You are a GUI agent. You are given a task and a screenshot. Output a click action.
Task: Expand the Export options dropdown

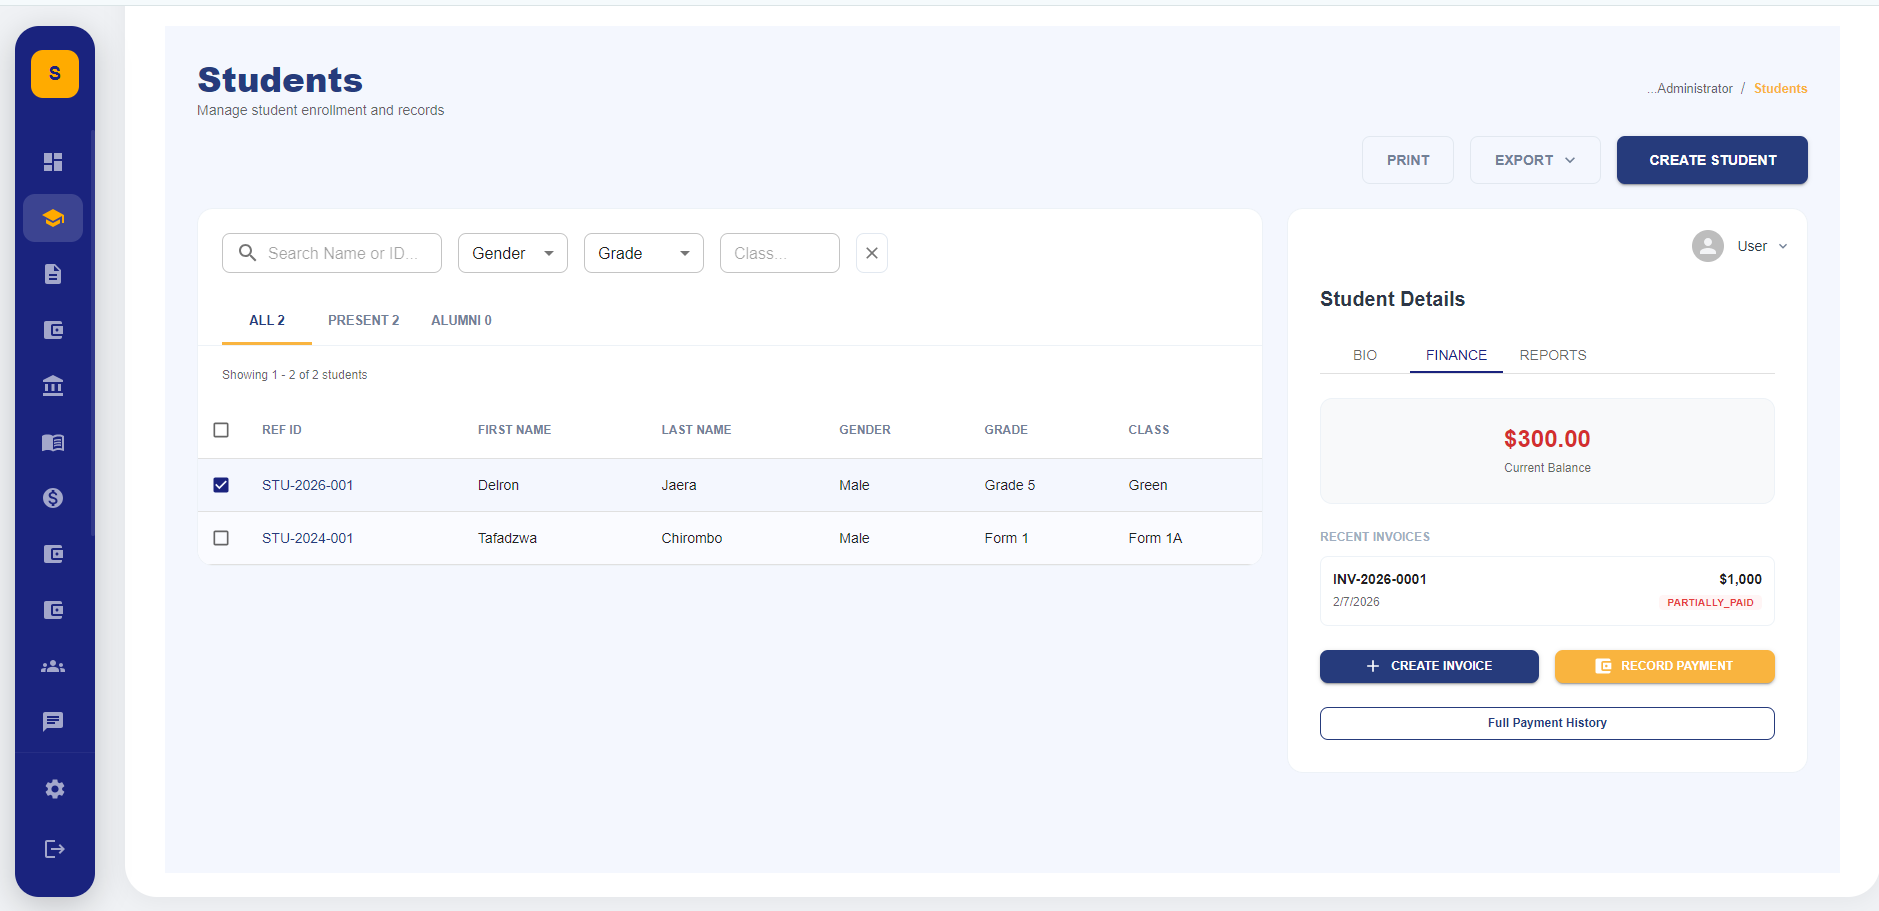tap(1534, 159)
